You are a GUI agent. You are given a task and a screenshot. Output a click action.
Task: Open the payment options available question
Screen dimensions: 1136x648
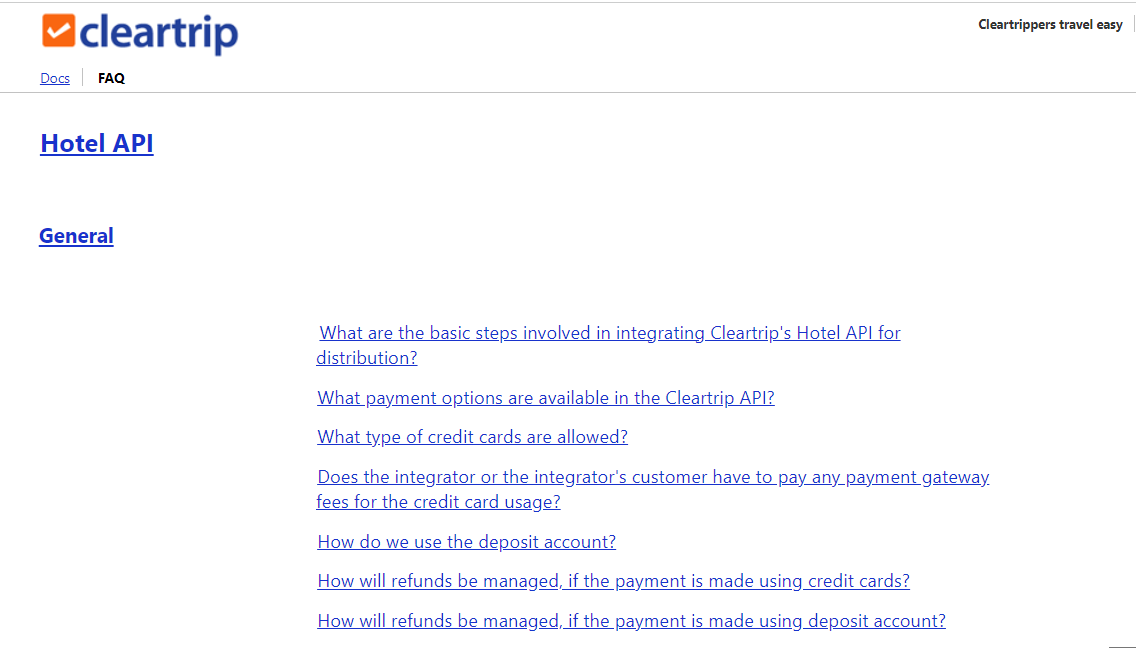click(x=546, y=398)
